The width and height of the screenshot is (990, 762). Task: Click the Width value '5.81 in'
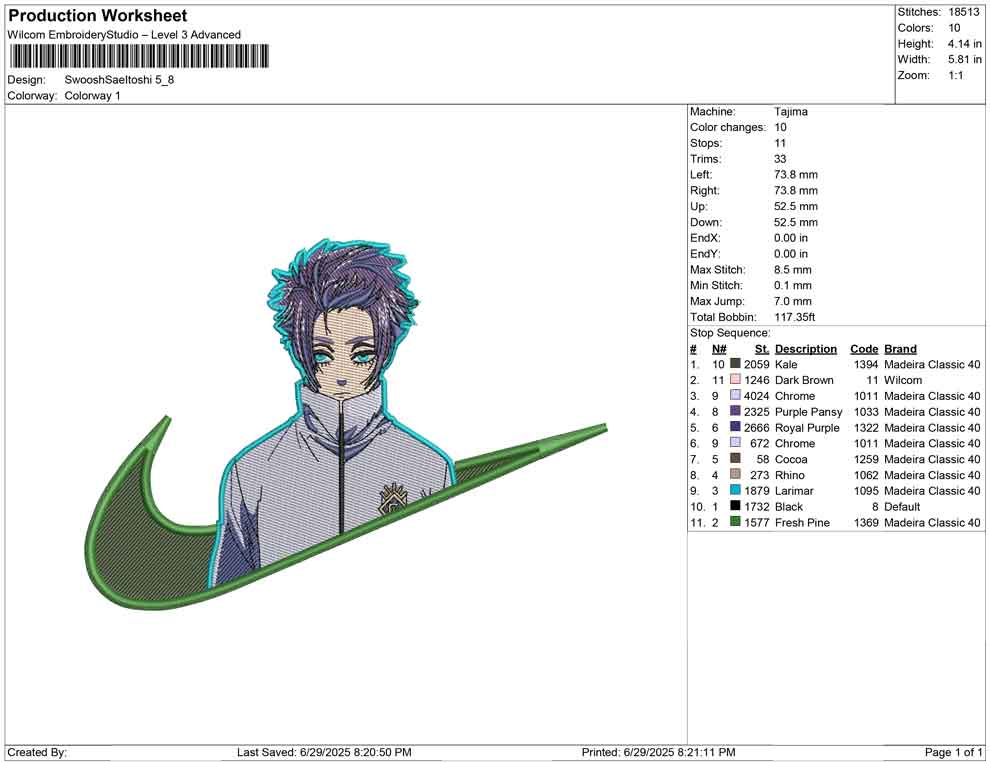964,59
